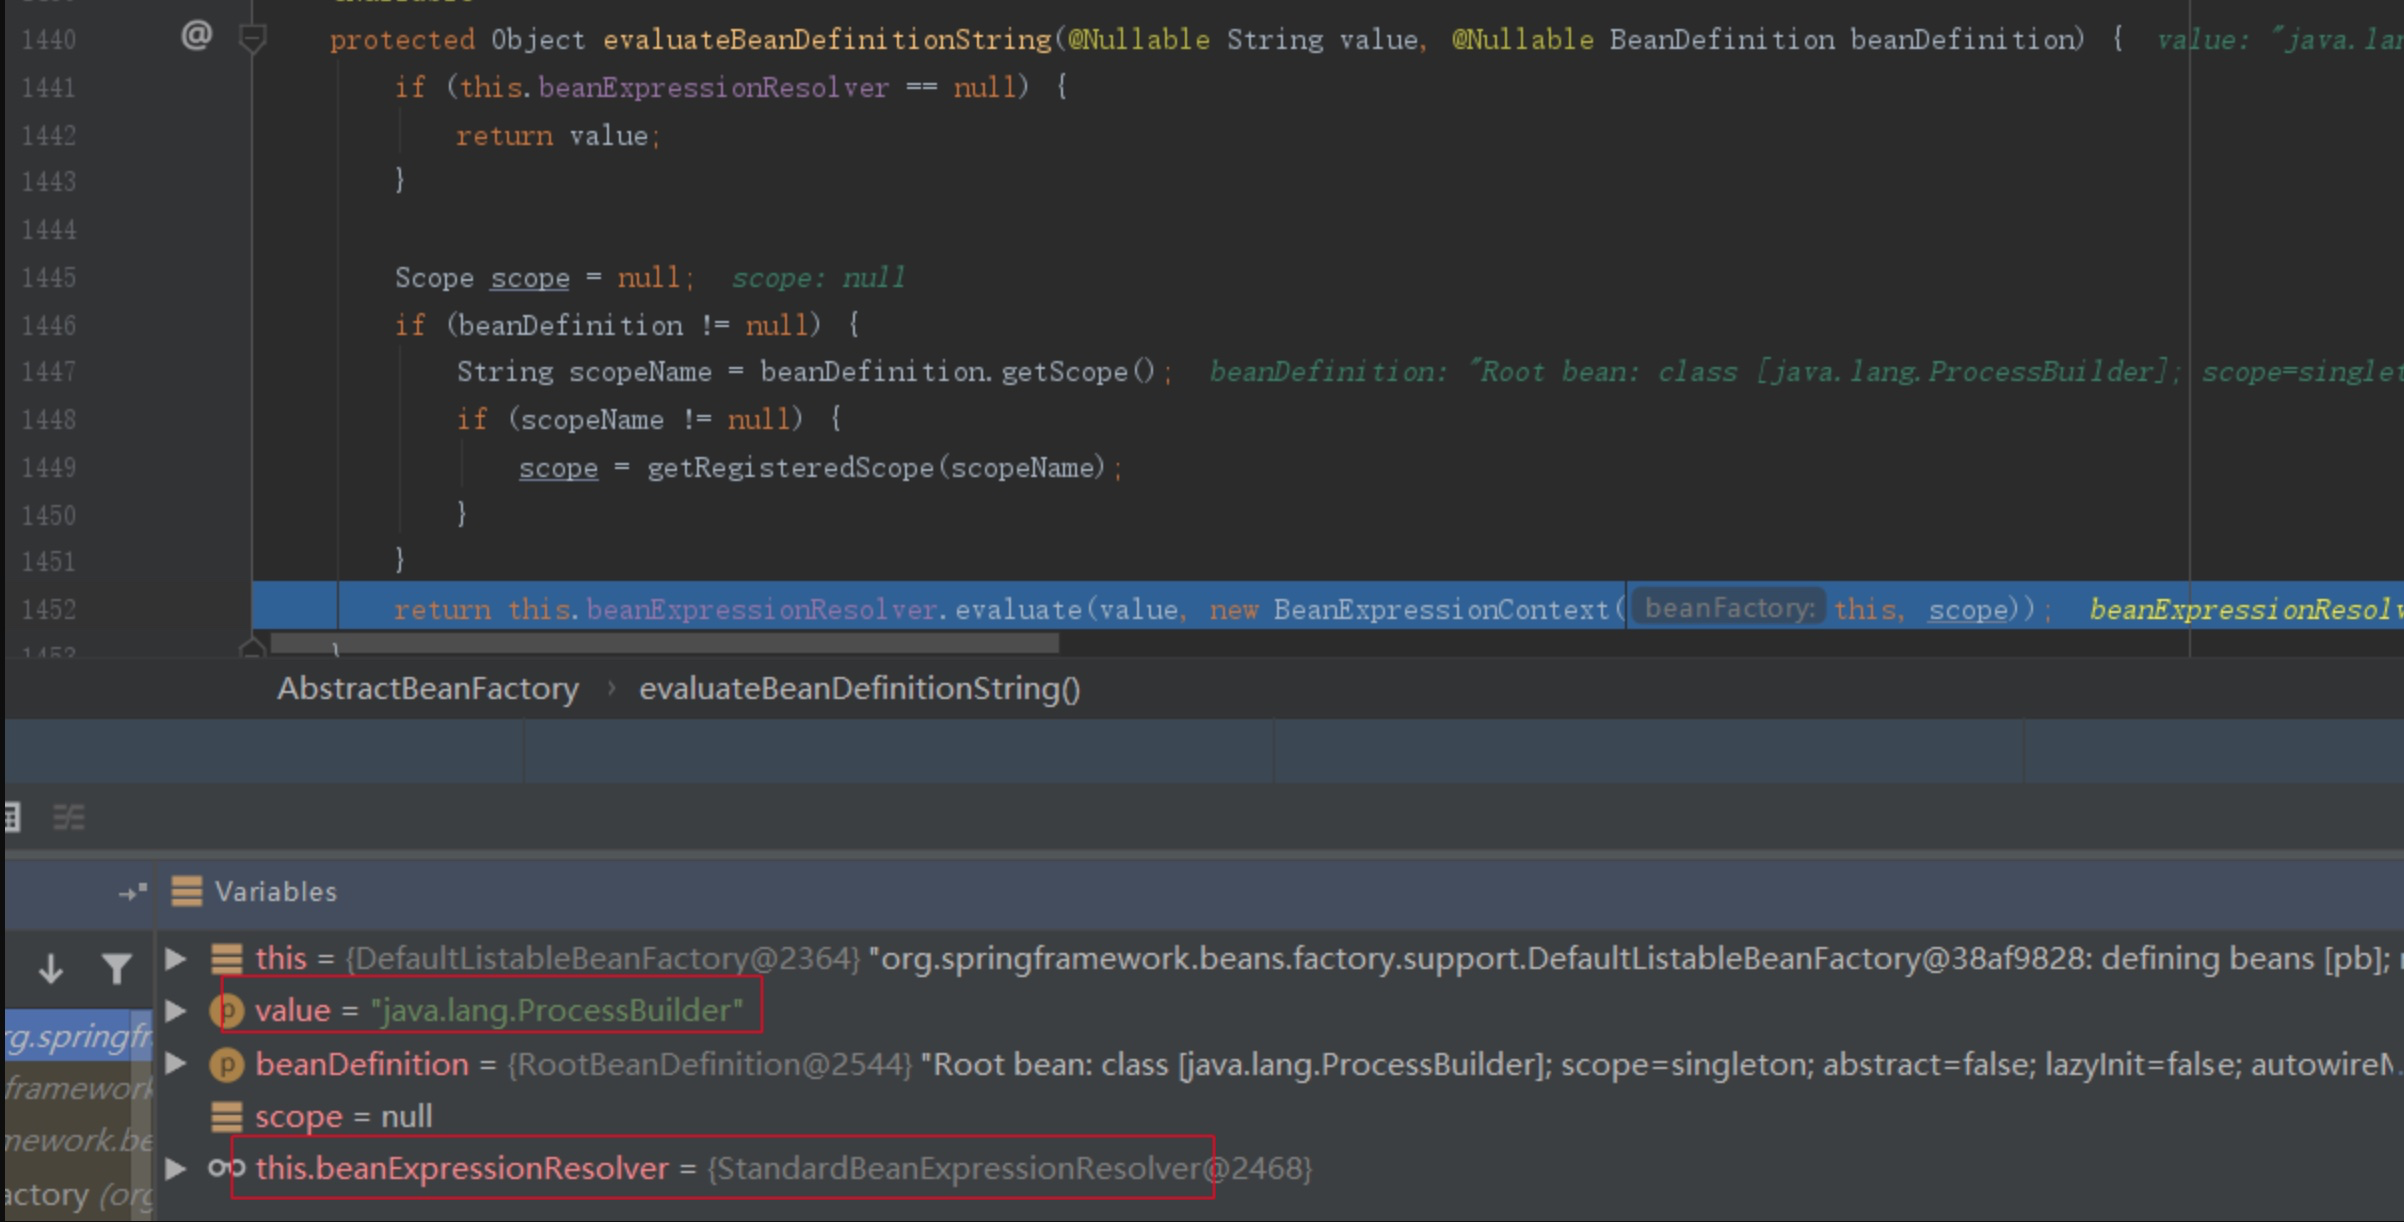2404x1222 pixels.
Task: Click the @ override gutter icon
Action: [x=197, y=36]
